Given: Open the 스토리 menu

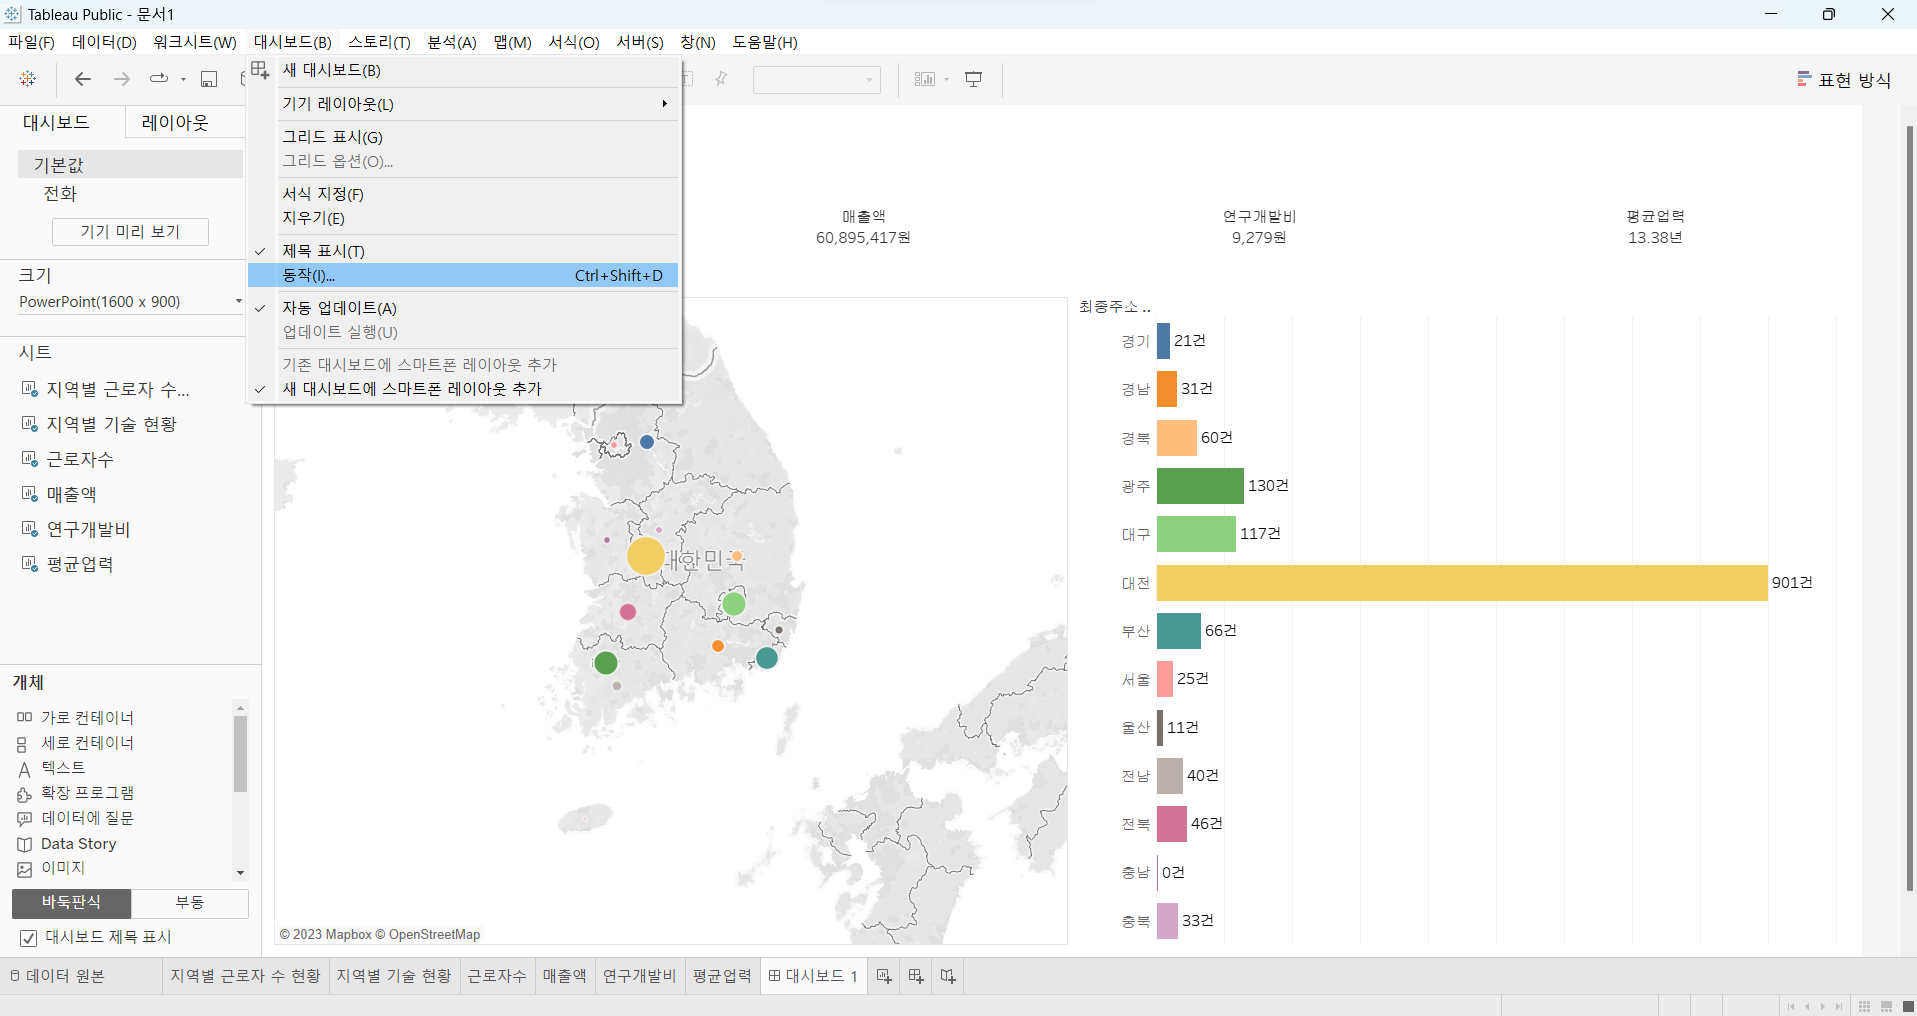Looking at the screenshot, I should click(x=380, y=42).
